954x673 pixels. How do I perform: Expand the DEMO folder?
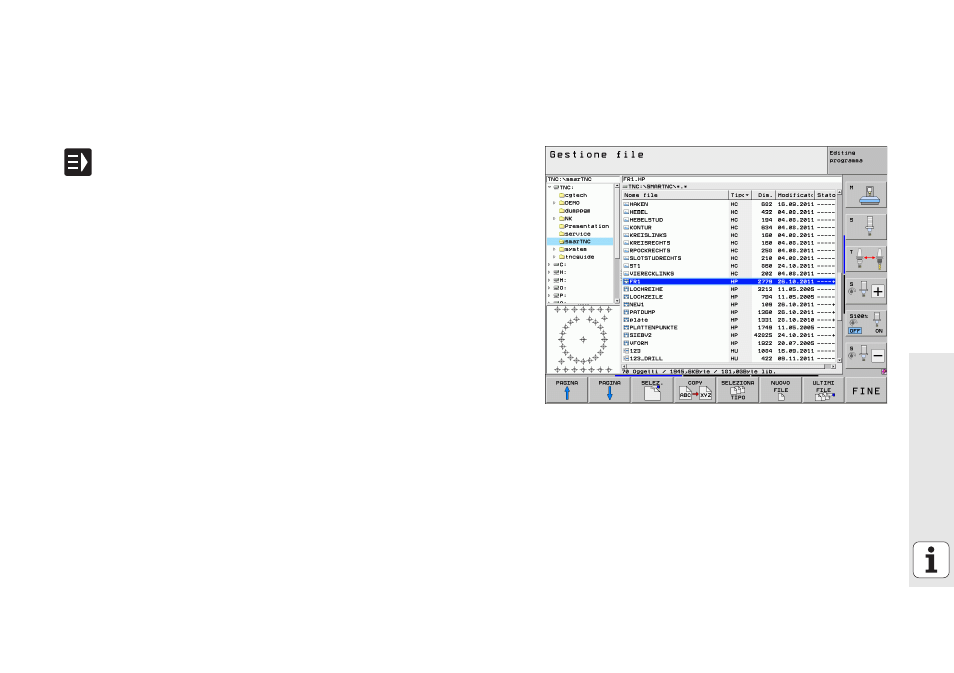[x=554, y=203]
